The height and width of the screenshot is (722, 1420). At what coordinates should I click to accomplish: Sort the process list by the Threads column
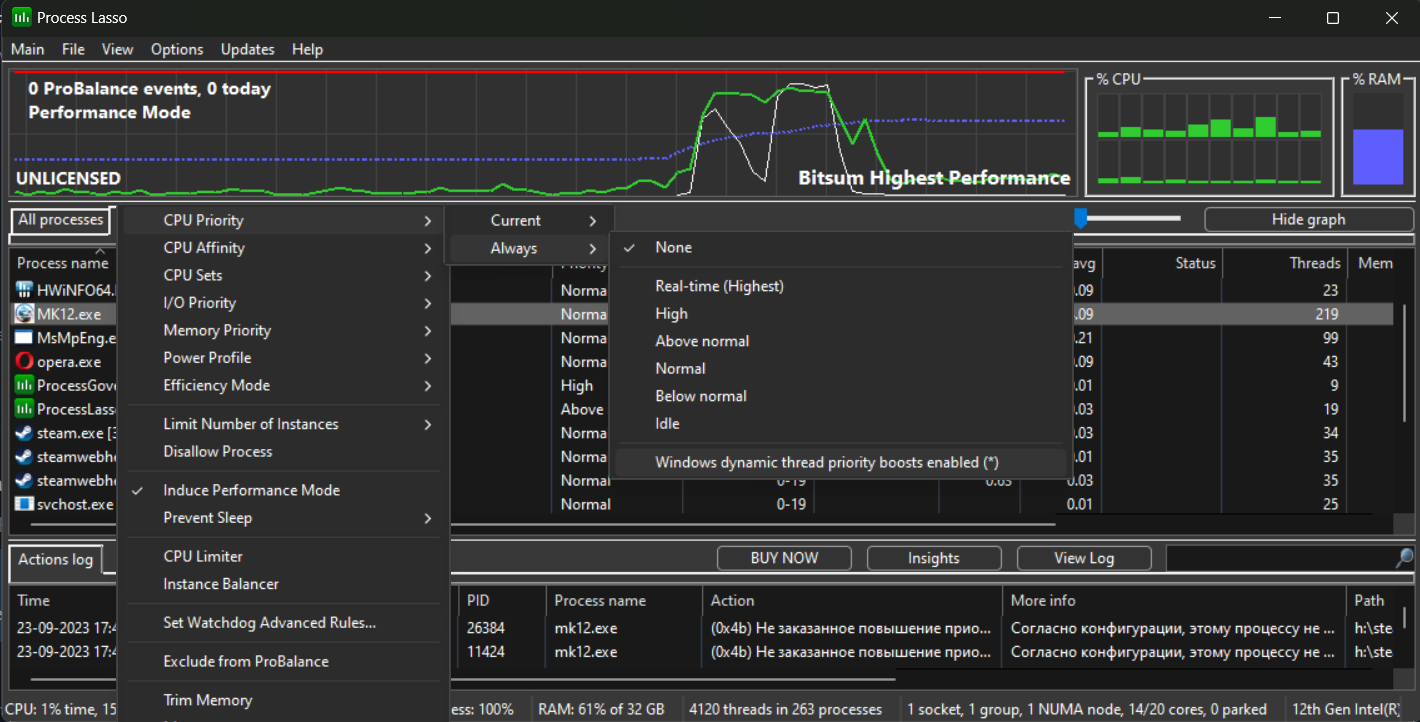[x=1283, y=263]
